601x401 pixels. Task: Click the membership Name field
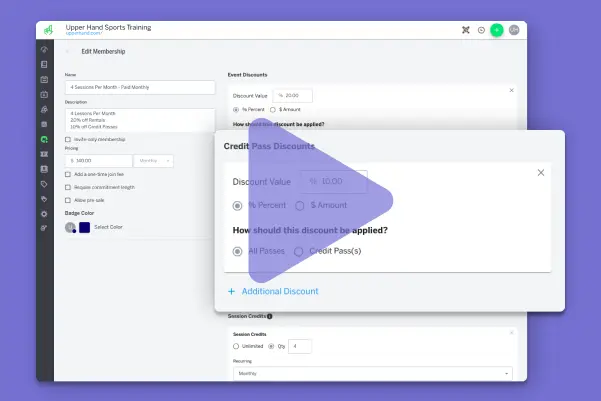(x=140, y=87)
